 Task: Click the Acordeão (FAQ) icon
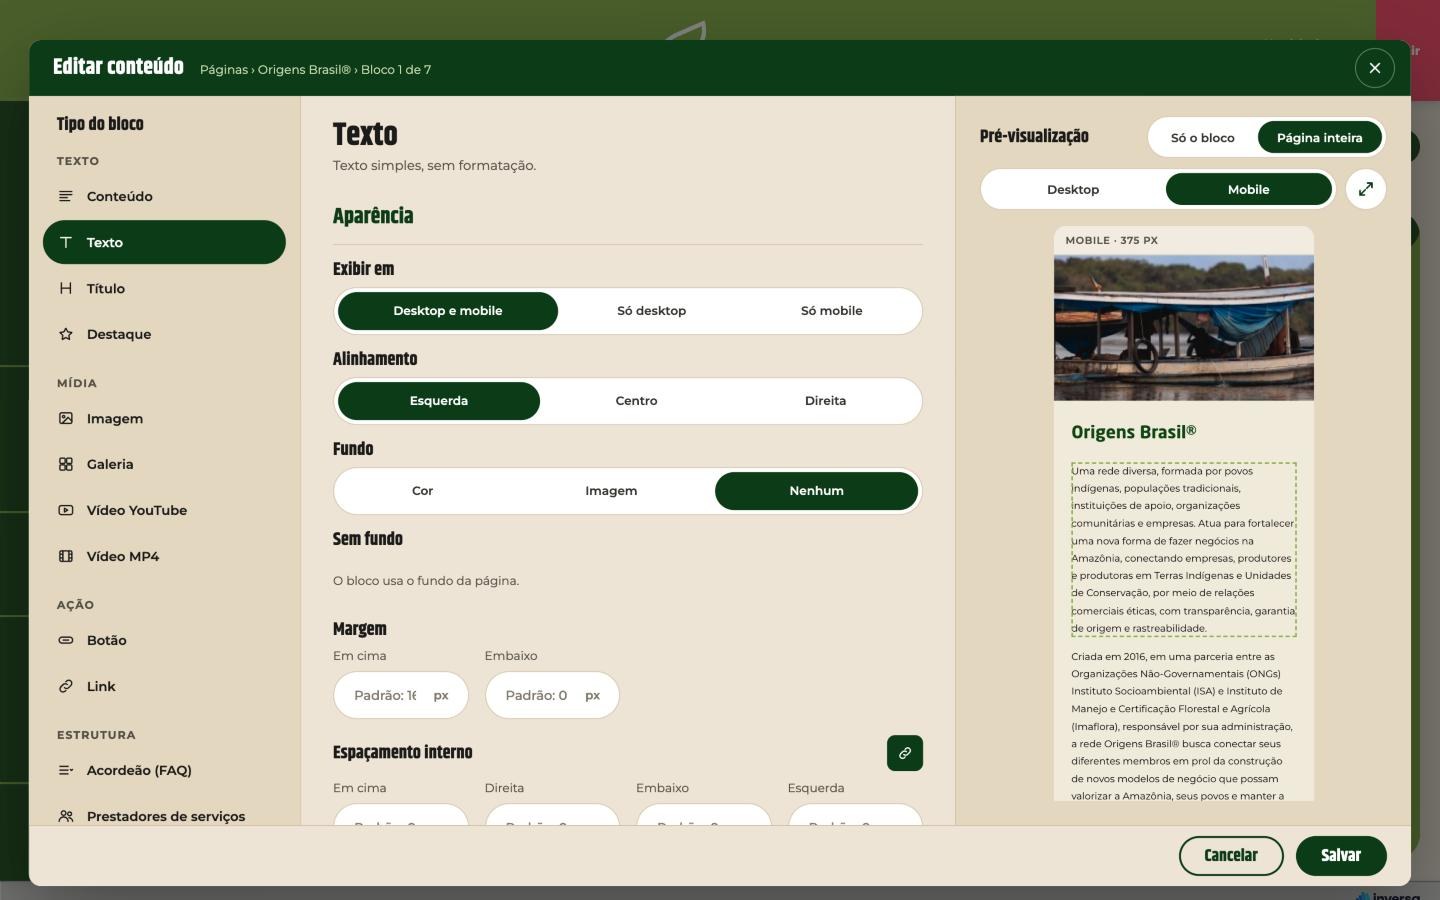(66, 770)
